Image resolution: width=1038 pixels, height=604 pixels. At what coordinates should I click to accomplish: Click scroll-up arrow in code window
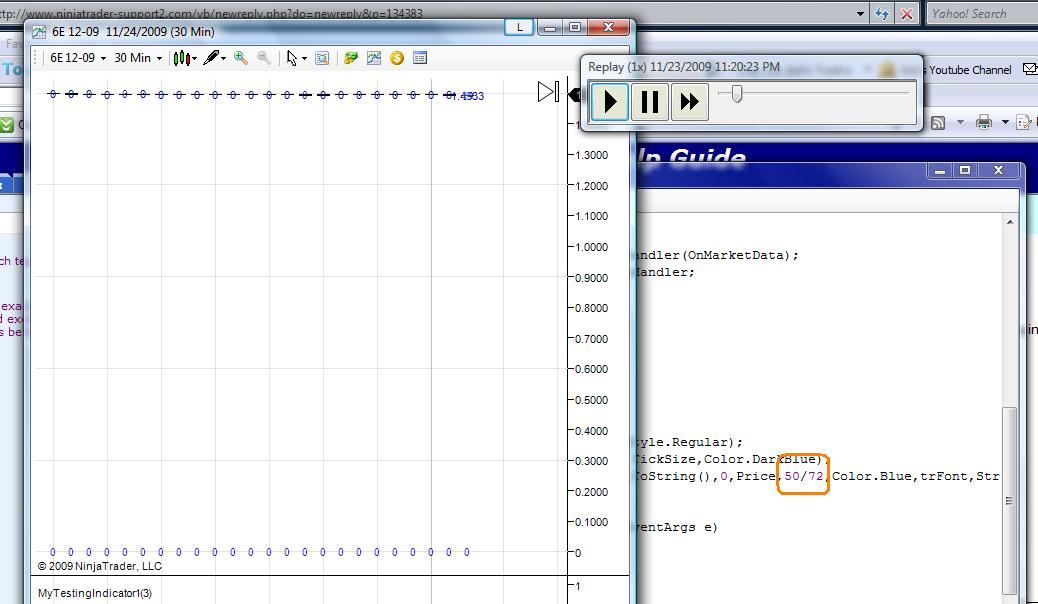click(1010, 223)
